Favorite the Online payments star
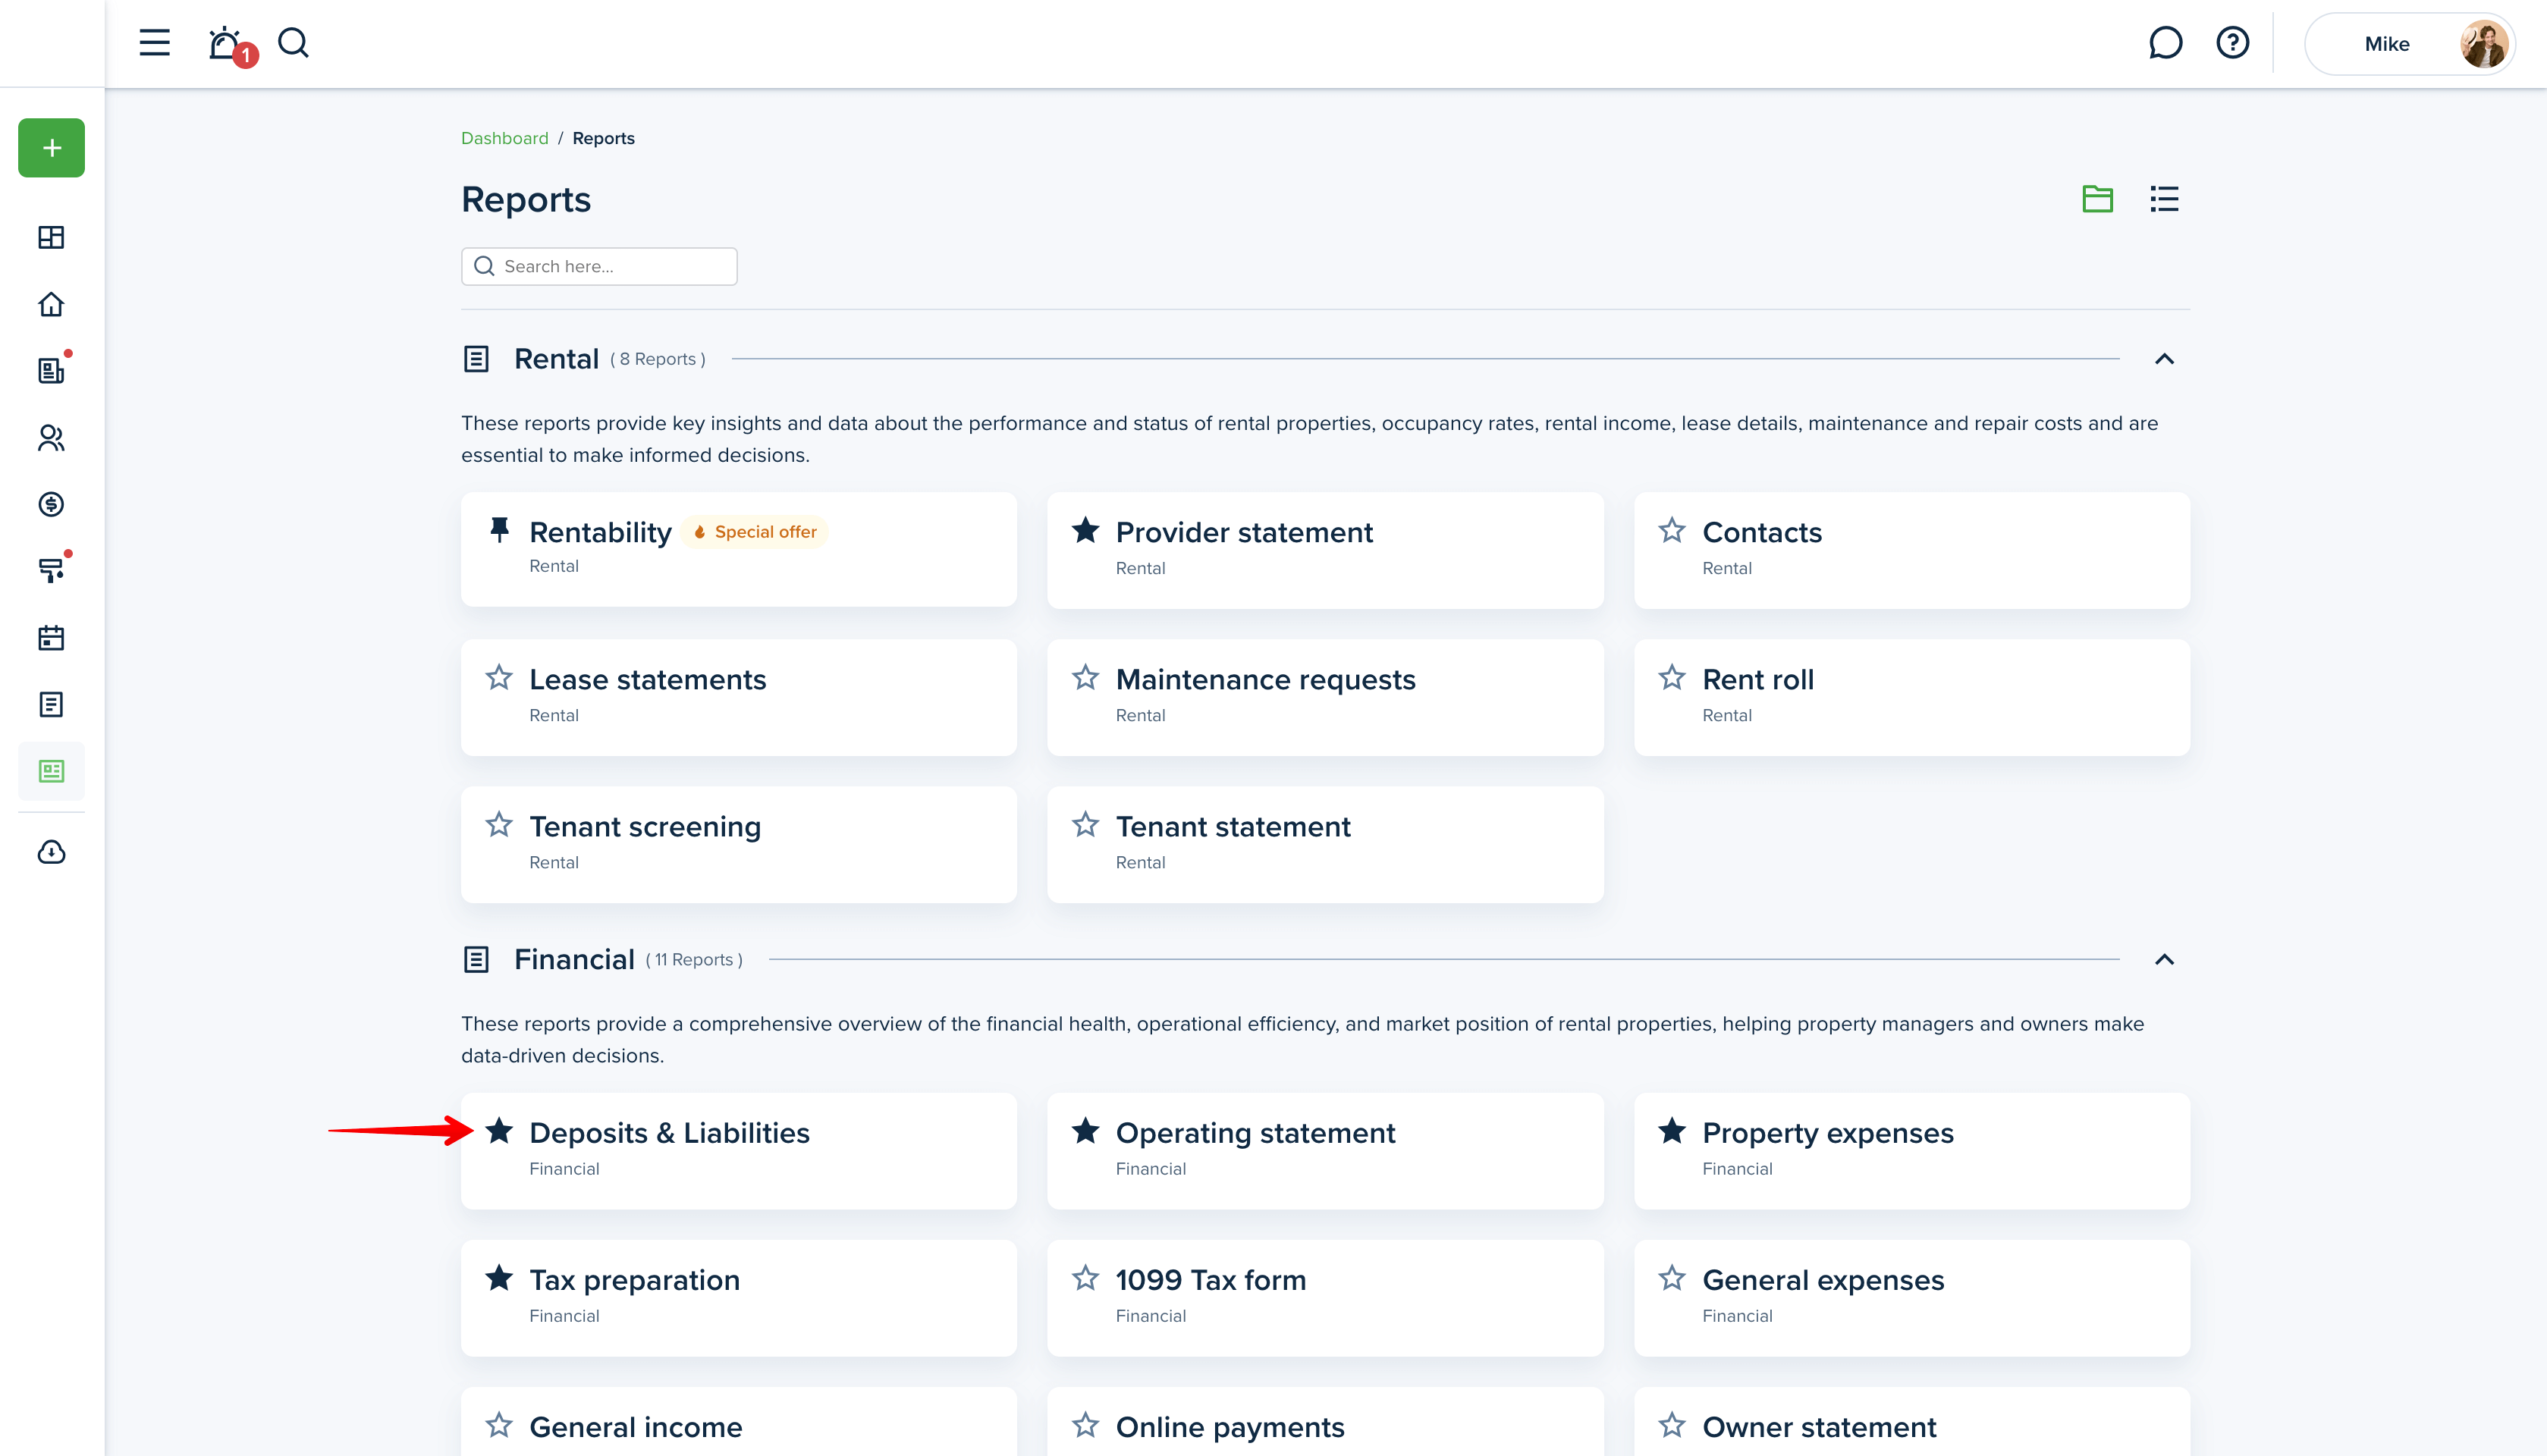The height and width of the screenshot is (1456, 2547). pyautogui.click(x=1085, y=1425)
